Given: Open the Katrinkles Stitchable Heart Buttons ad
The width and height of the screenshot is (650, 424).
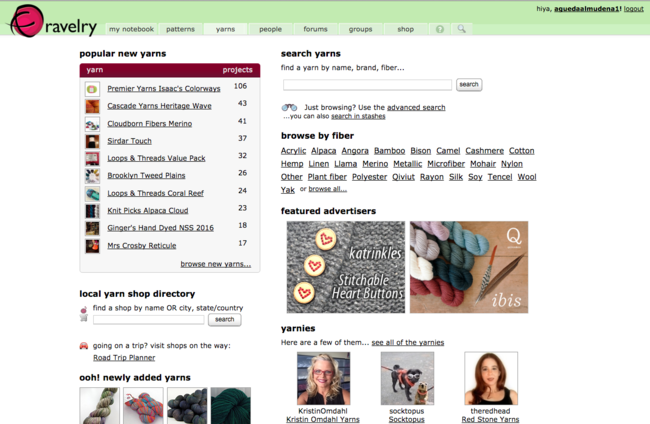Looking at the screenshot, I should 346,267.
